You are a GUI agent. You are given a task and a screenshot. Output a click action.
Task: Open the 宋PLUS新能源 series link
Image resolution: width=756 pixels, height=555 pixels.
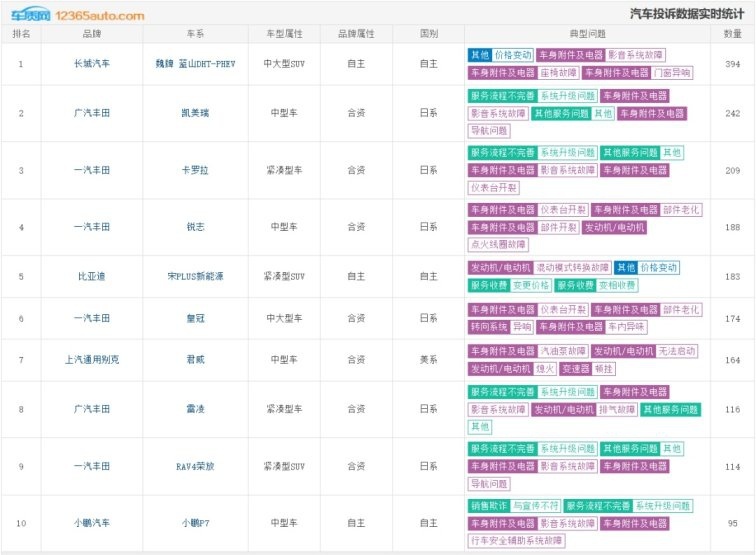pos(195,276)
